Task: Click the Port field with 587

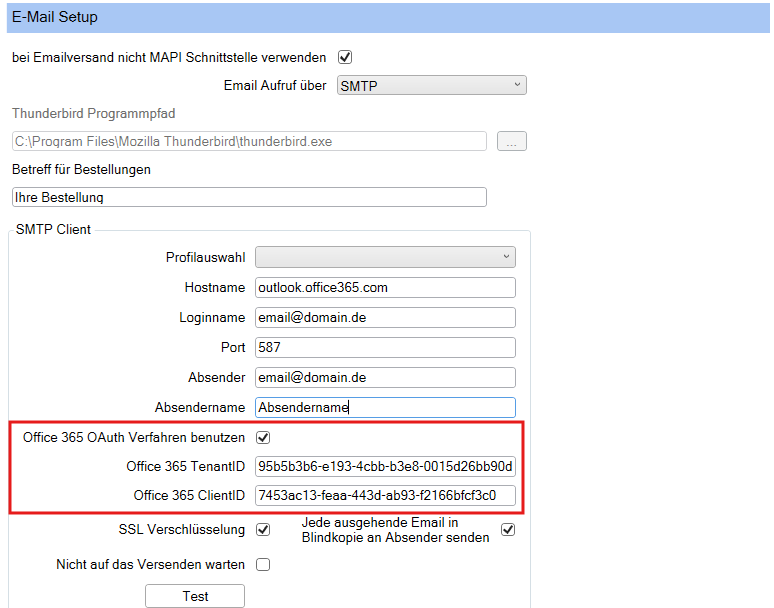Action: tap(385, 347)
